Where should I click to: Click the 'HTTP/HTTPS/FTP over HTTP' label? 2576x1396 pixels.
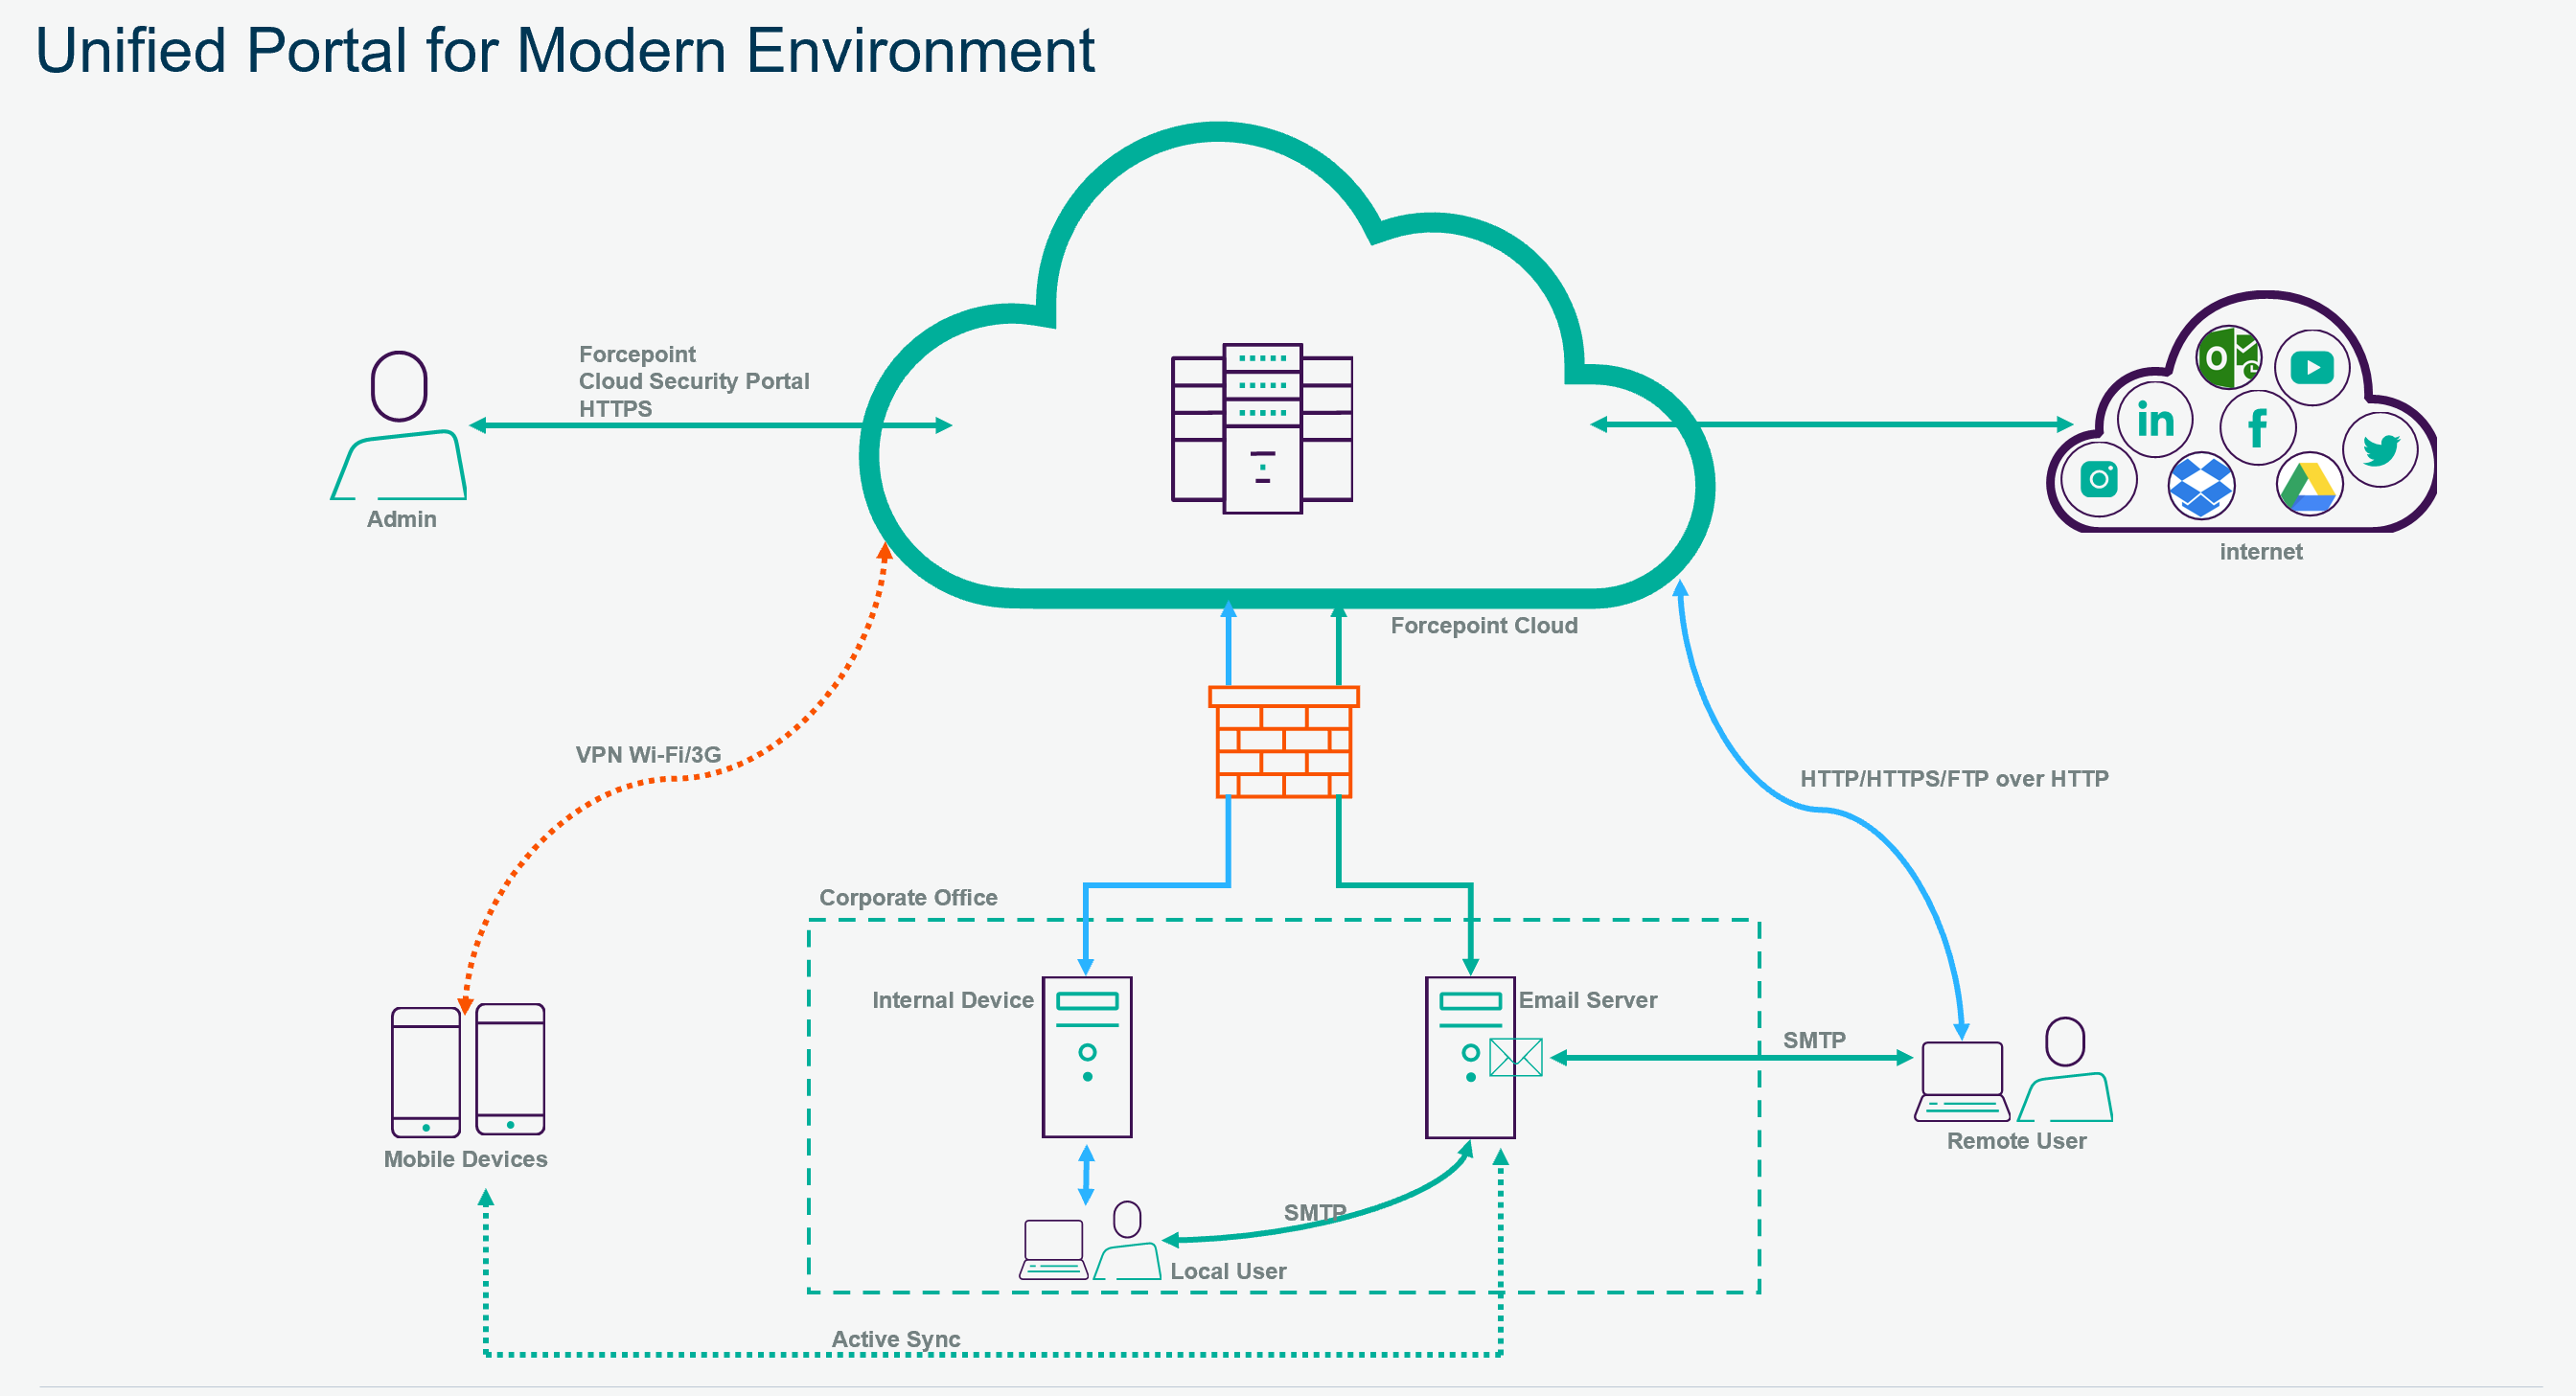tap(1954, 779)
